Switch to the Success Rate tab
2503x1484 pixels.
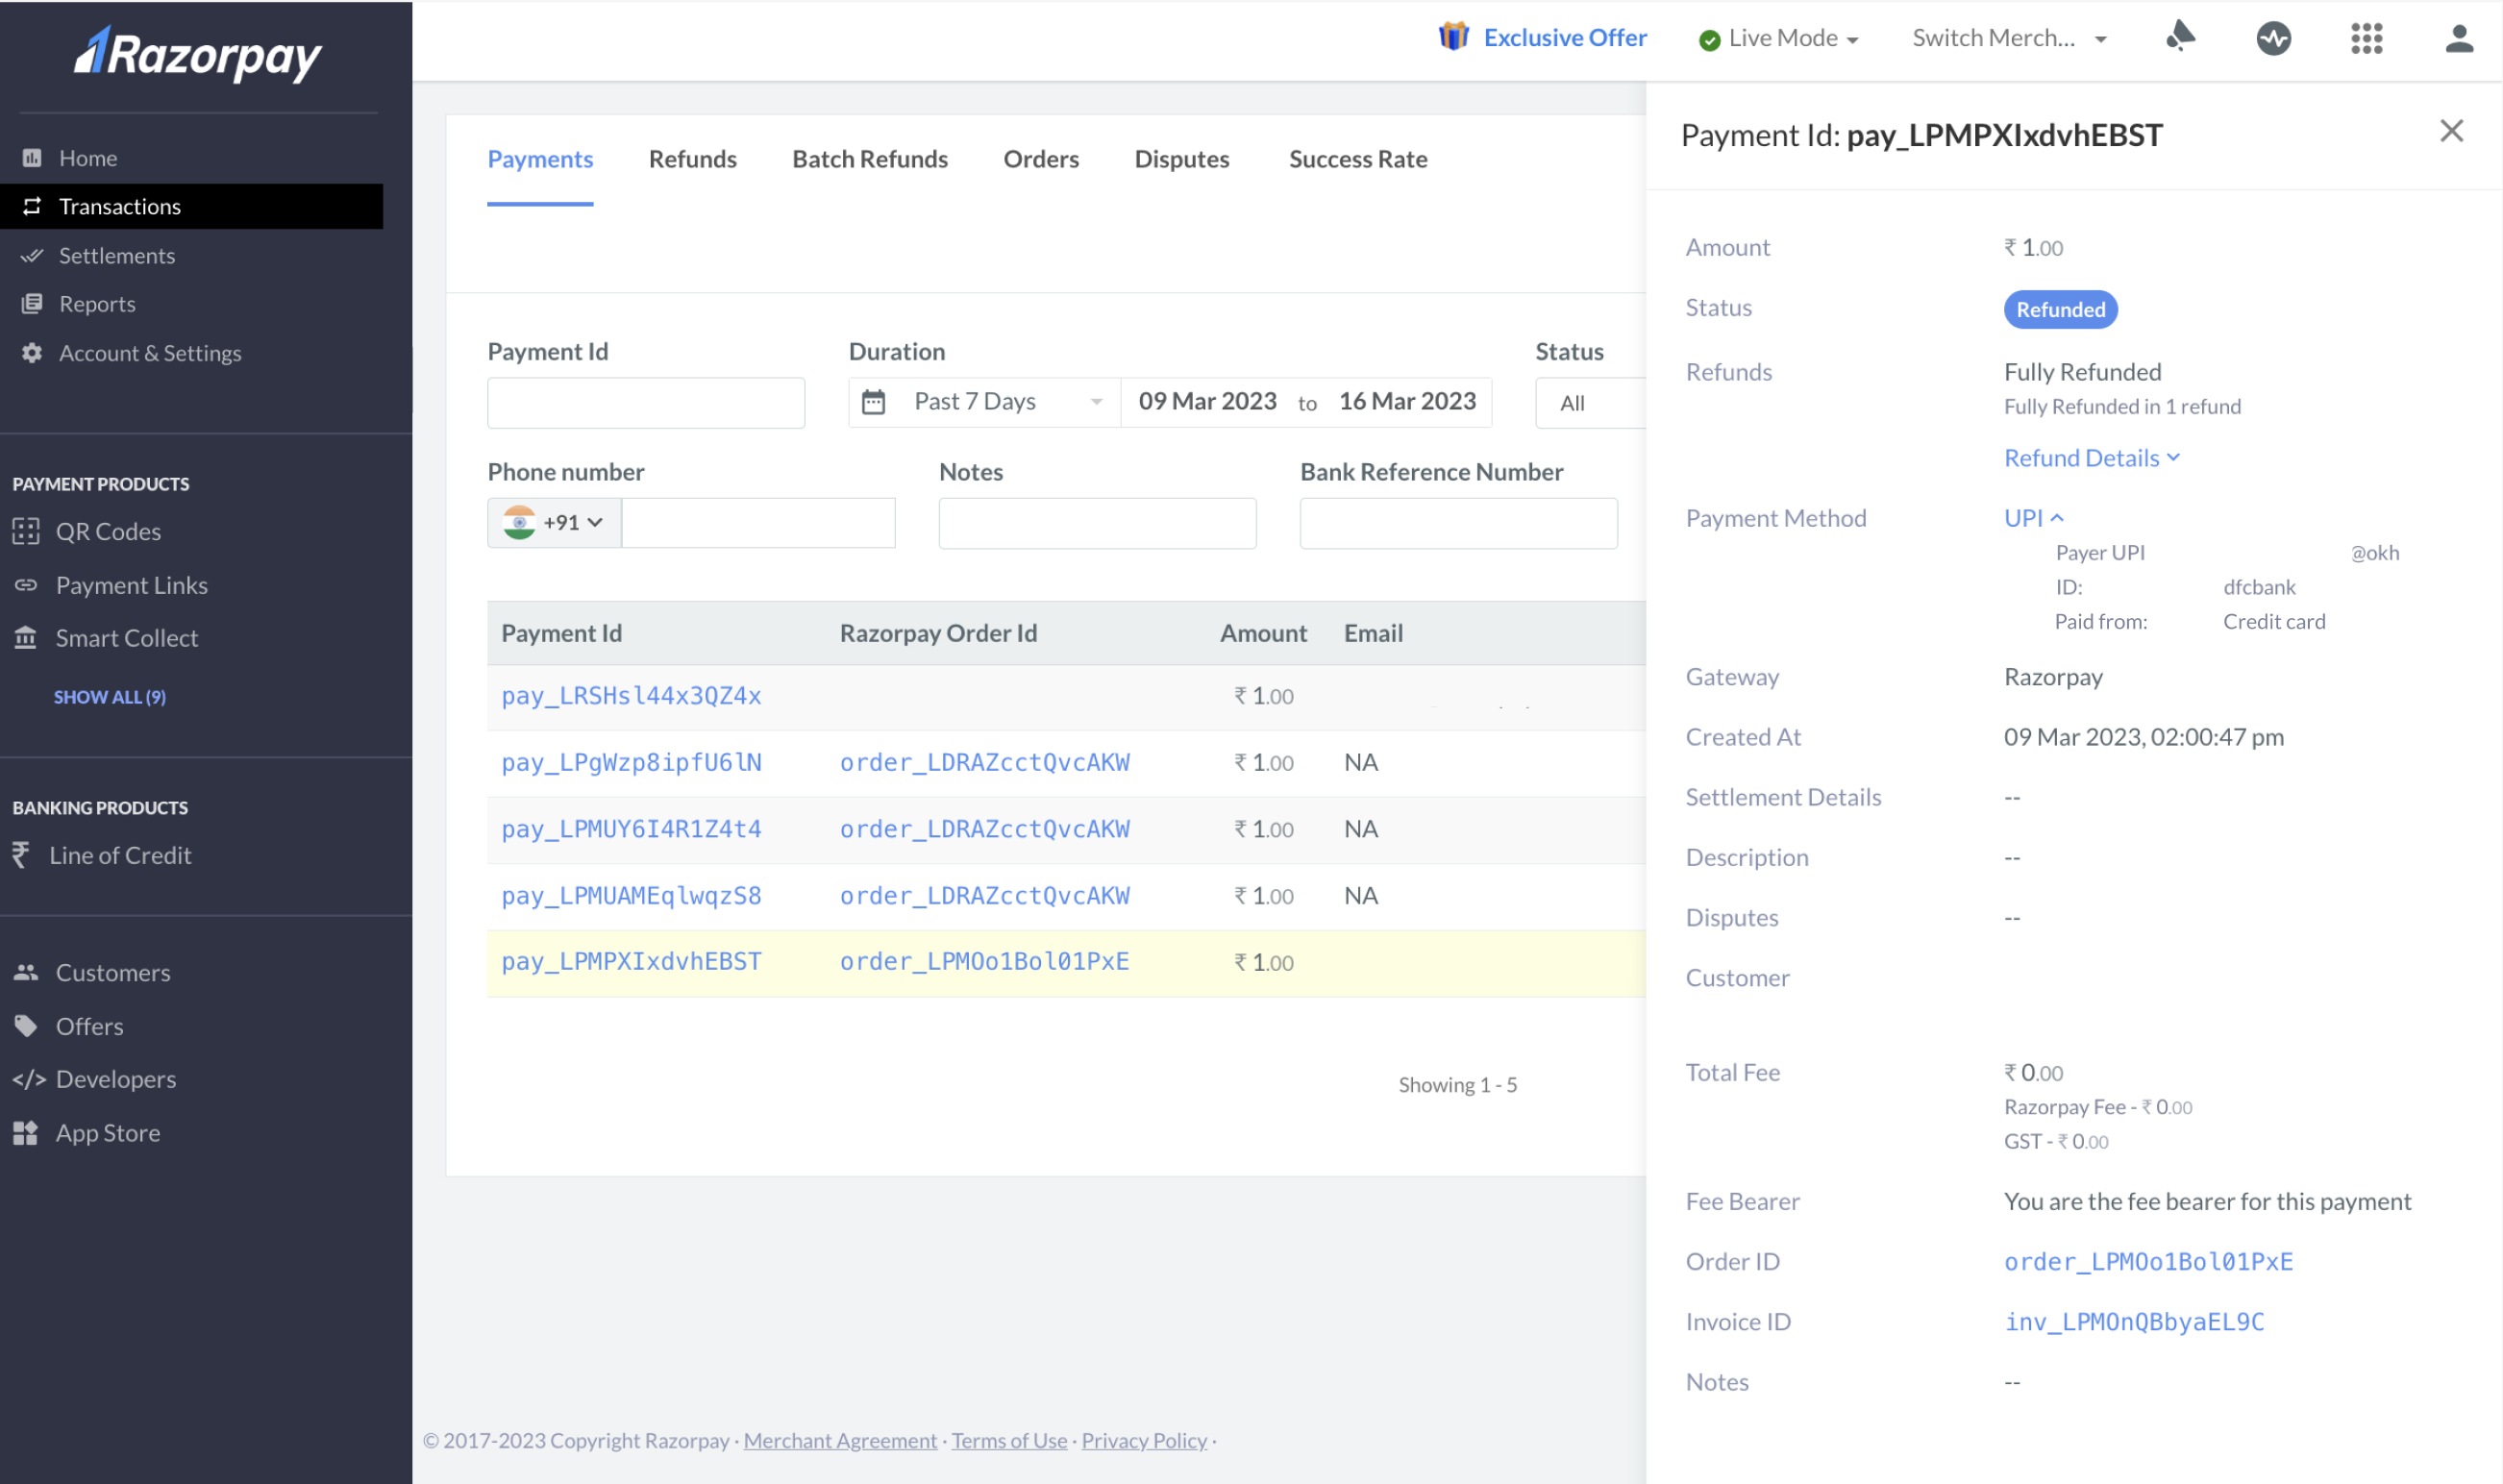1357,159
